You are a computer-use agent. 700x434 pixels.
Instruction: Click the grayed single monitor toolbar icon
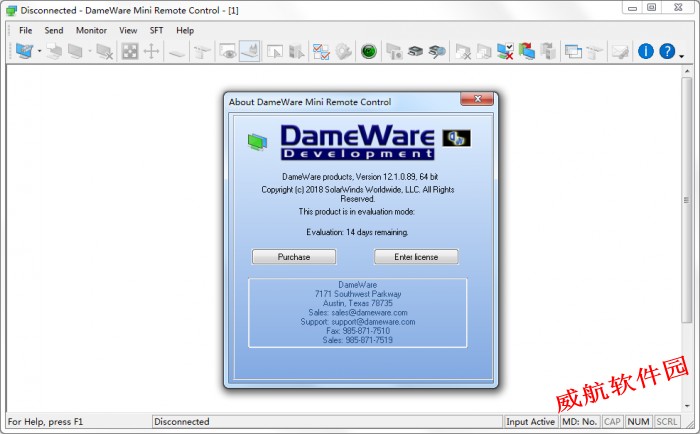point(75,51)
